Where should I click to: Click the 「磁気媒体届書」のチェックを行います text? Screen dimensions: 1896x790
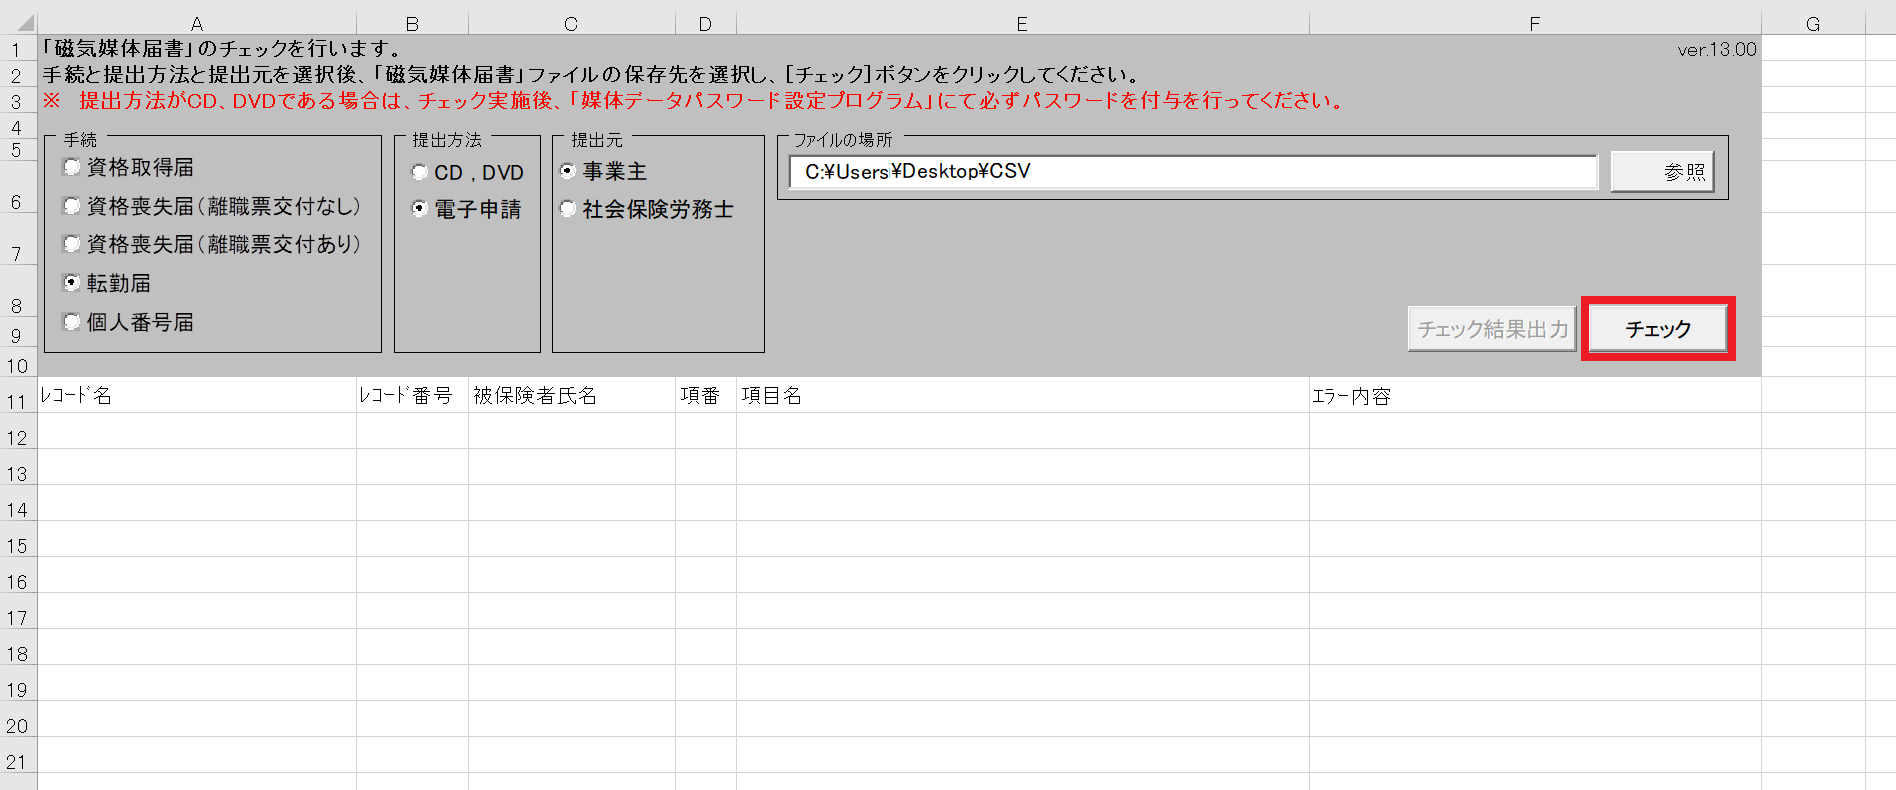click(x=223, y=48)
